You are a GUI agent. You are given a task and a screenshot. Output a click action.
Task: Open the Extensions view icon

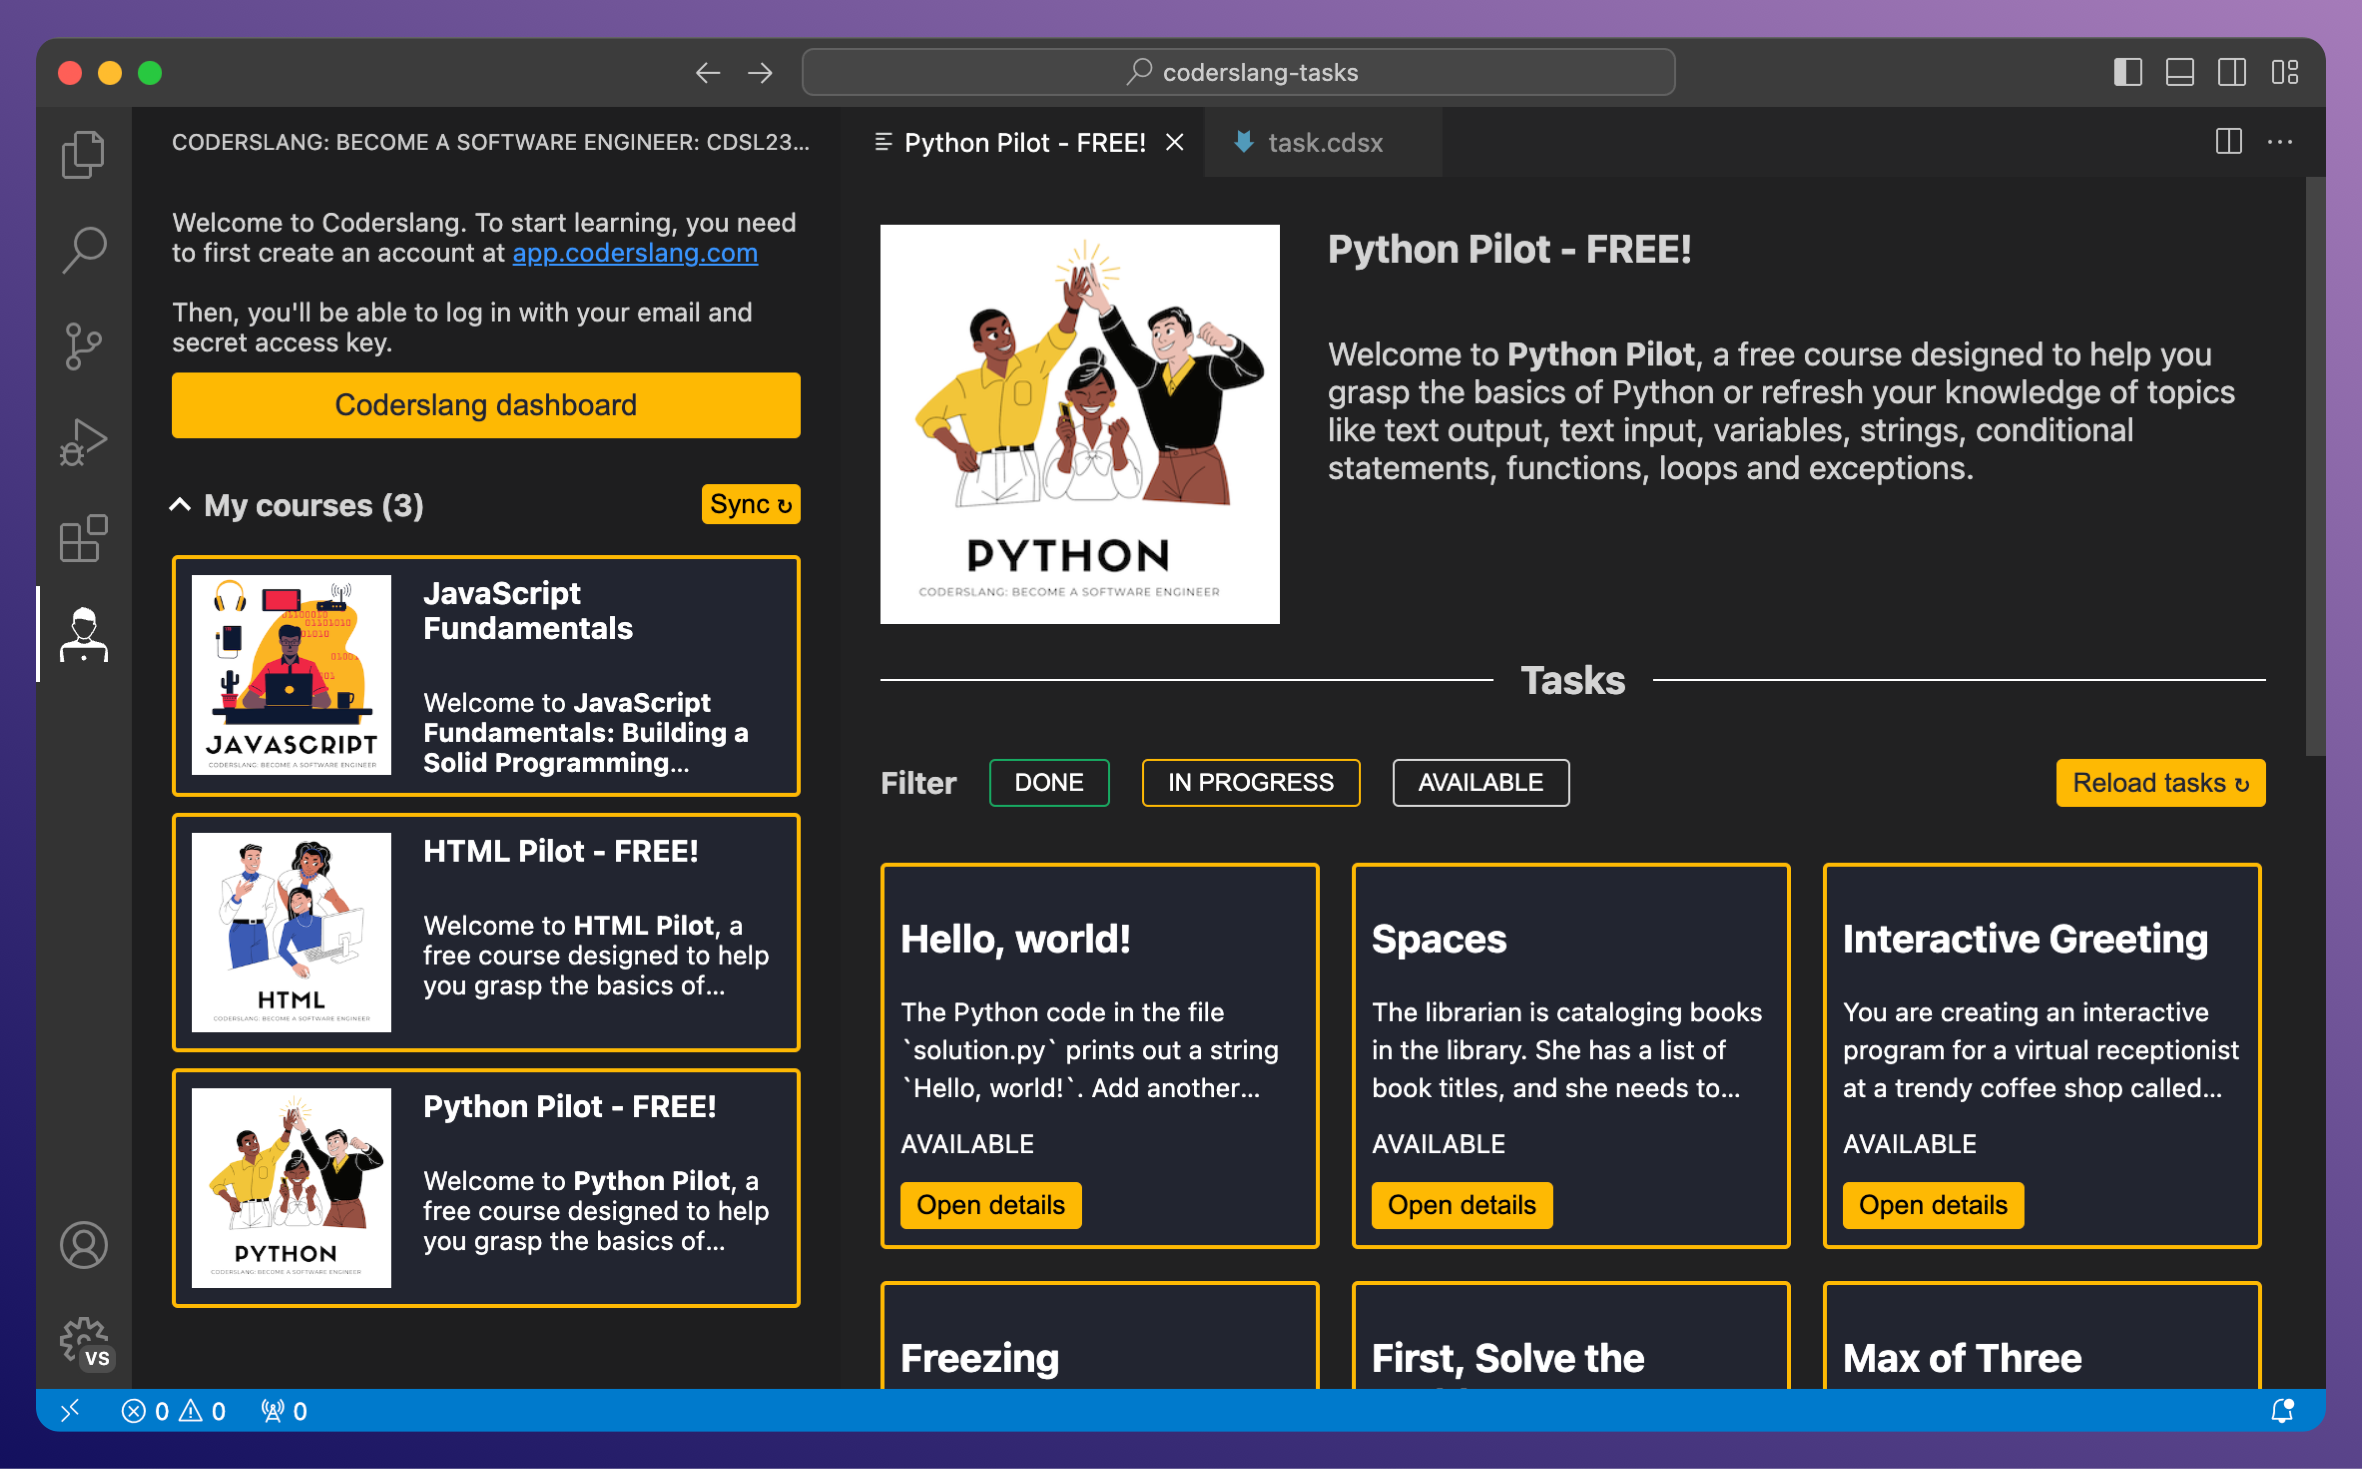click(83, 539)
